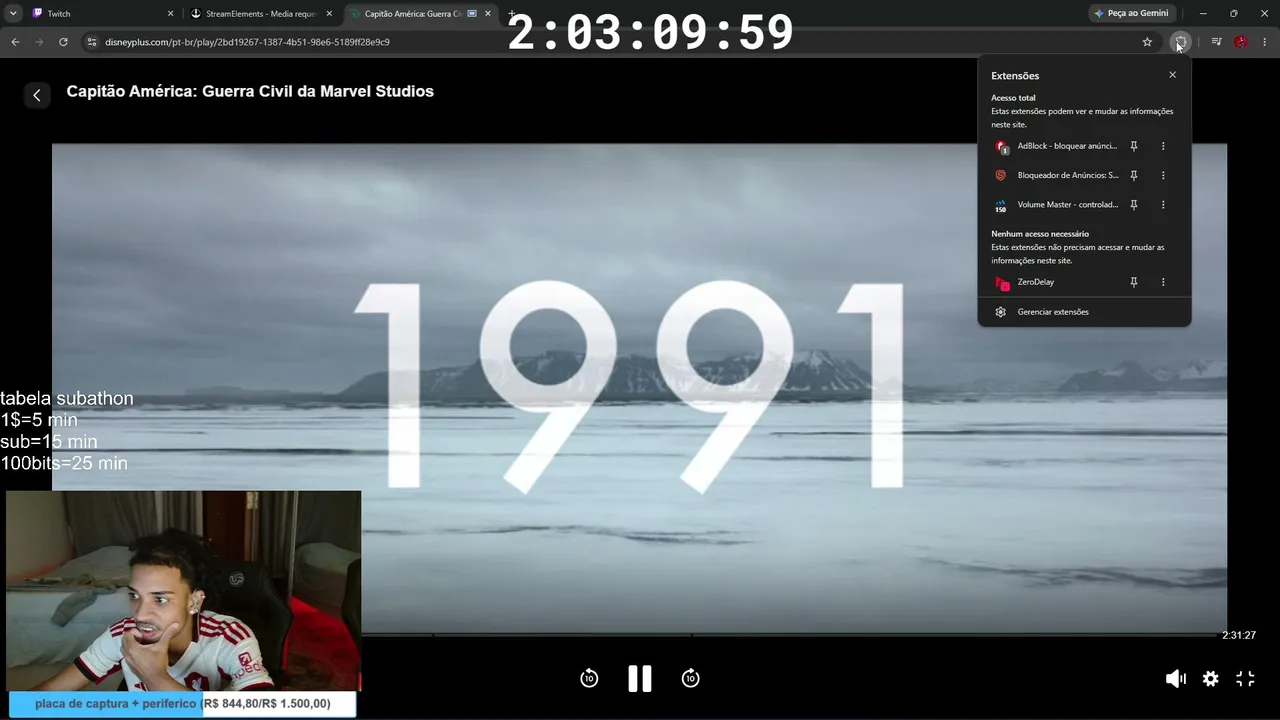The height and width of the screenshot is (720, 1280).
Task: Go back to the previous page
Action: pyautogui.click(x=15, y=42)
